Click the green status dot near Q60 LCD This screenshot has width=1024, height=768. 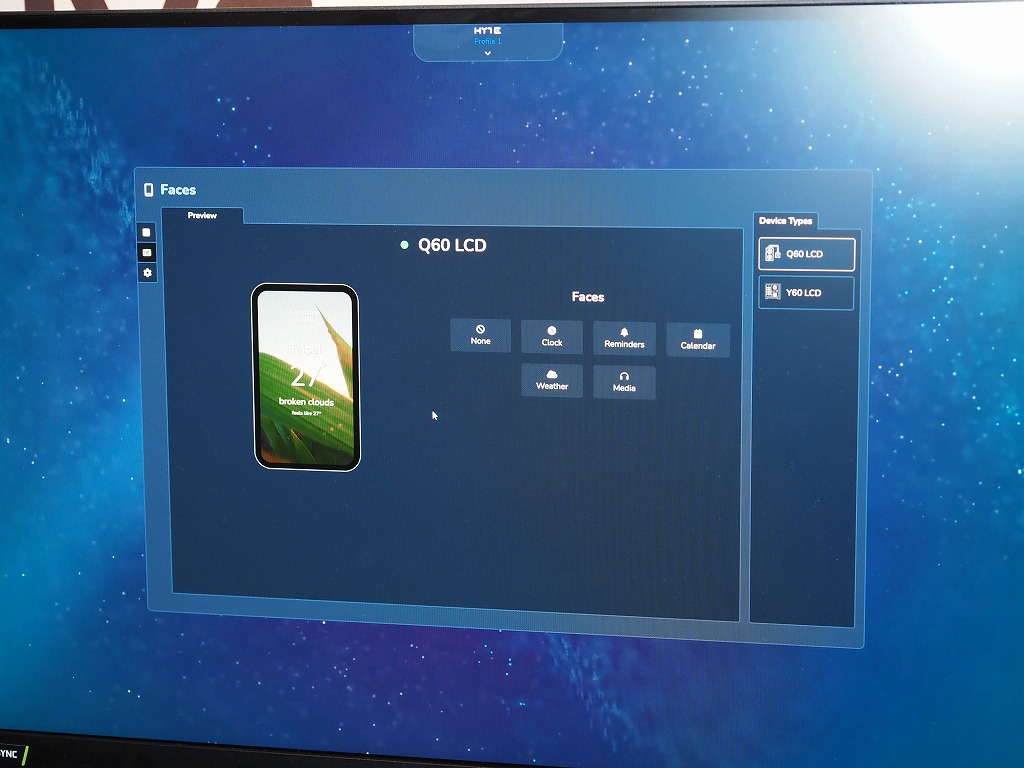404,245
